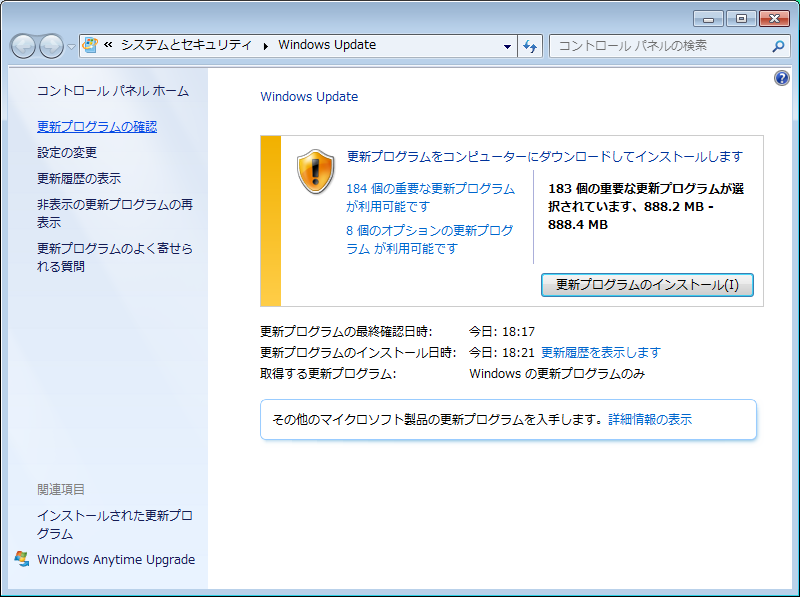This screenshot has height=597, width=800.
Task: Open the 184 important updates link
Action: click(431, 197)
